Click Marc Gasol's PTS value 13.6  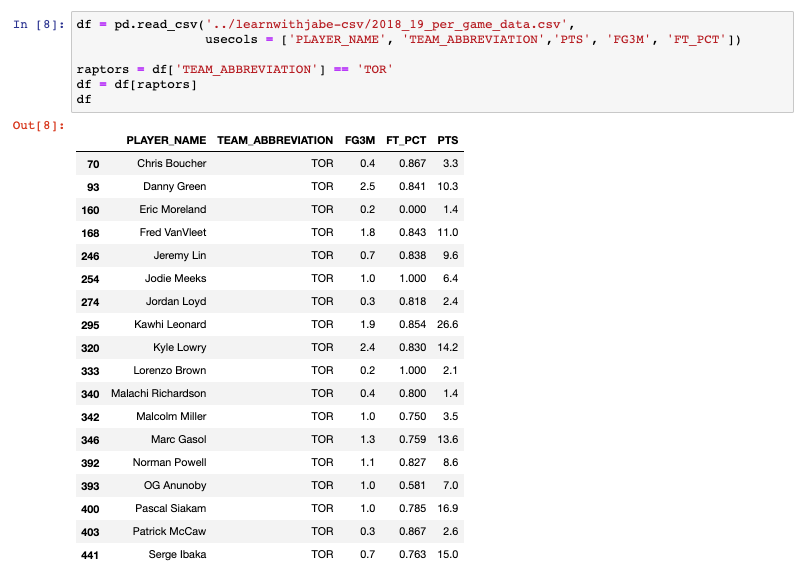448,440
